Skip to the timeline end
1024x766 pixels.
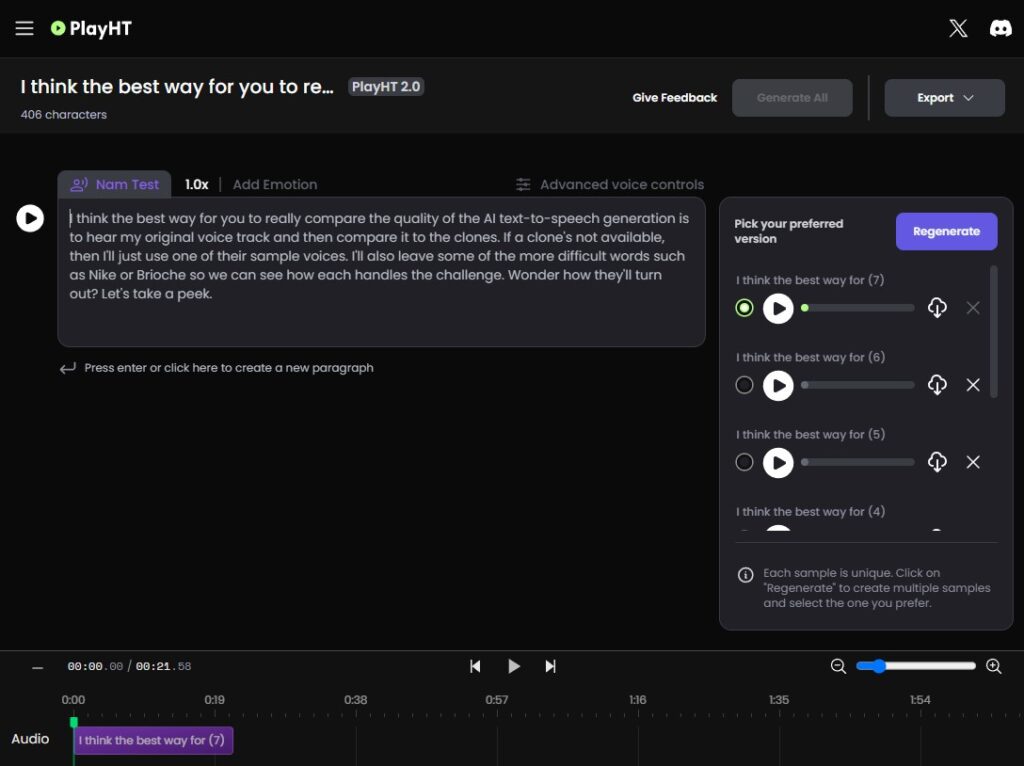click(551, 666)
